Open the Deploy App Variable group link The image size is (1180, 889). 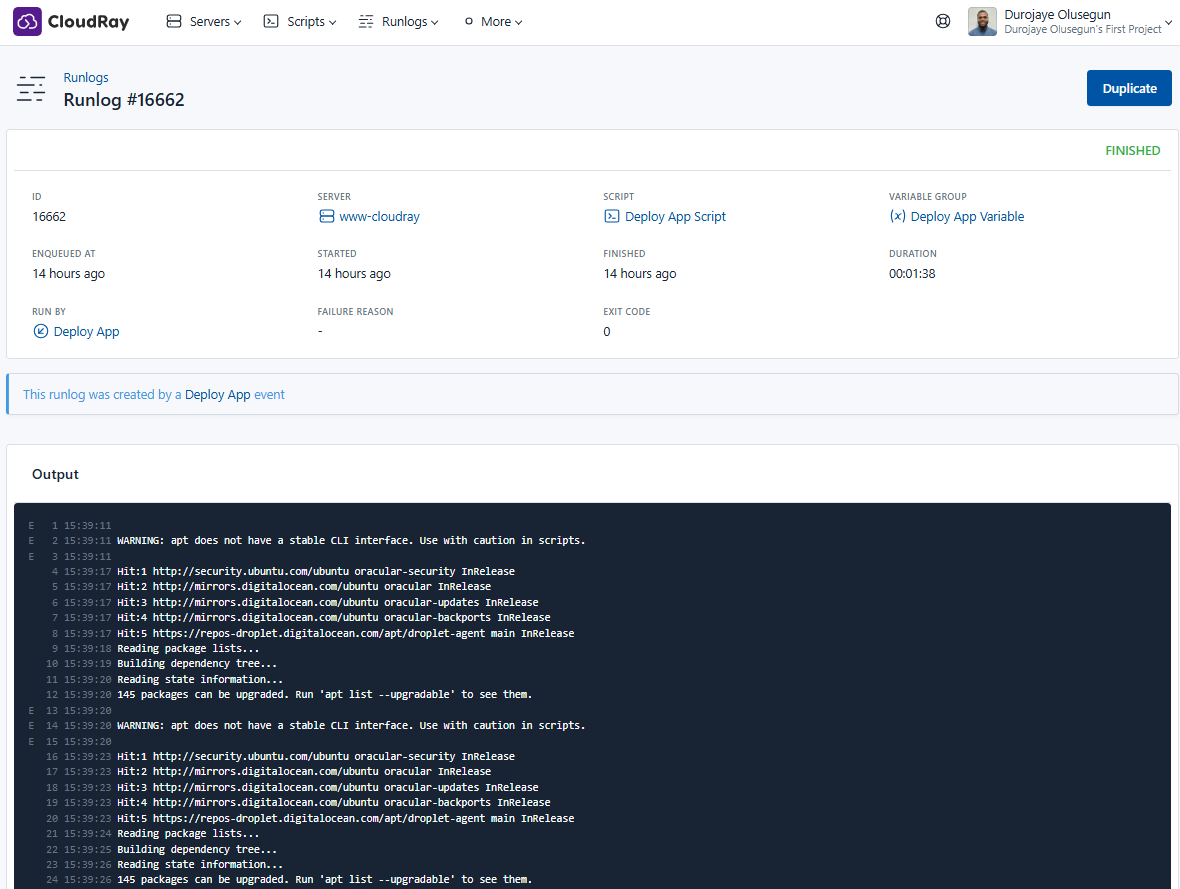[x=967, y=217]
